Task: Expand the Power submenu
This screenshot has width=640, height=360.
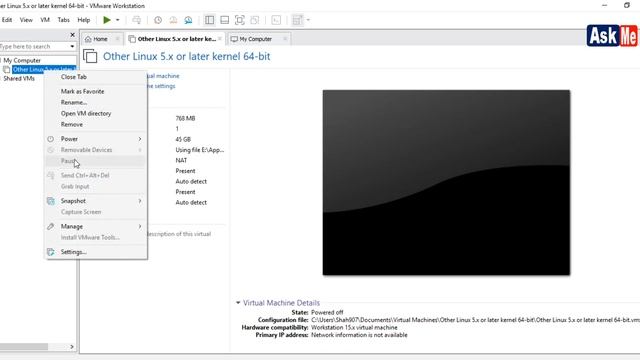Action: (96, 139)
